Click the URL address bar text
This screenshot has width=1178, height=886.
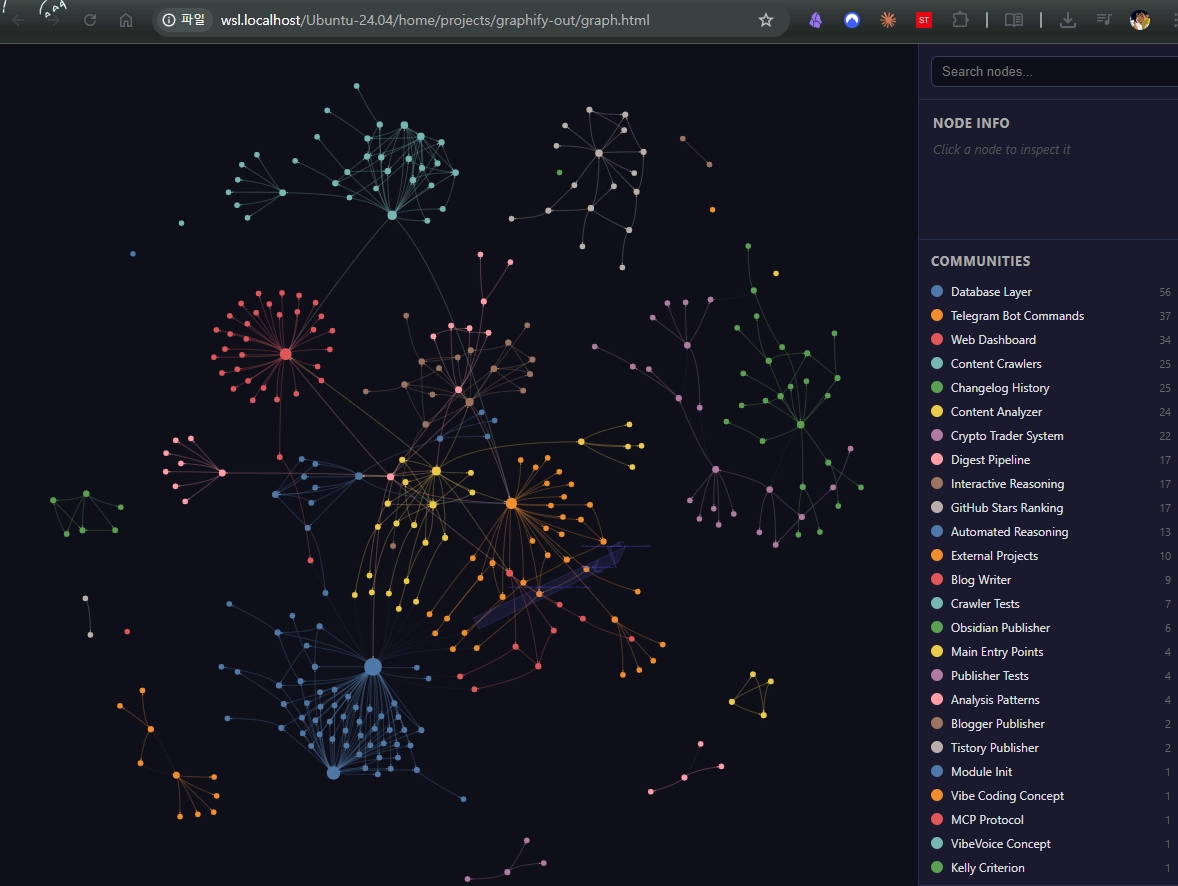[435, 20]
